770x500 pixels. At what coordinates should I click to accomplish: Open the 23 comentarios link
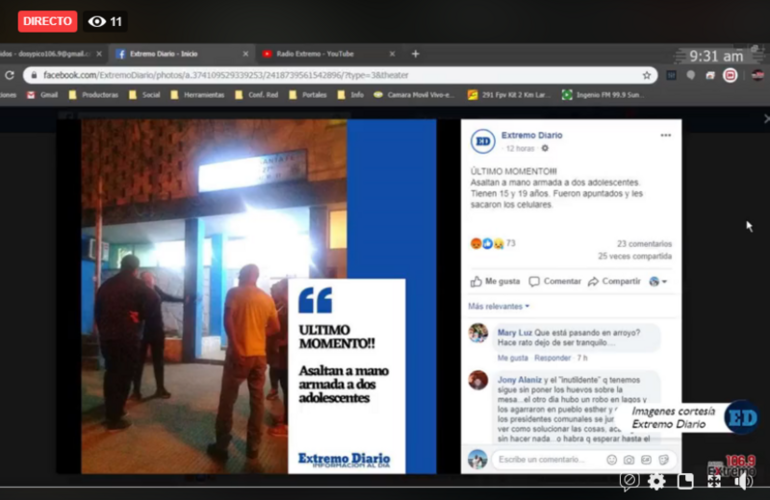click(644, 244)
